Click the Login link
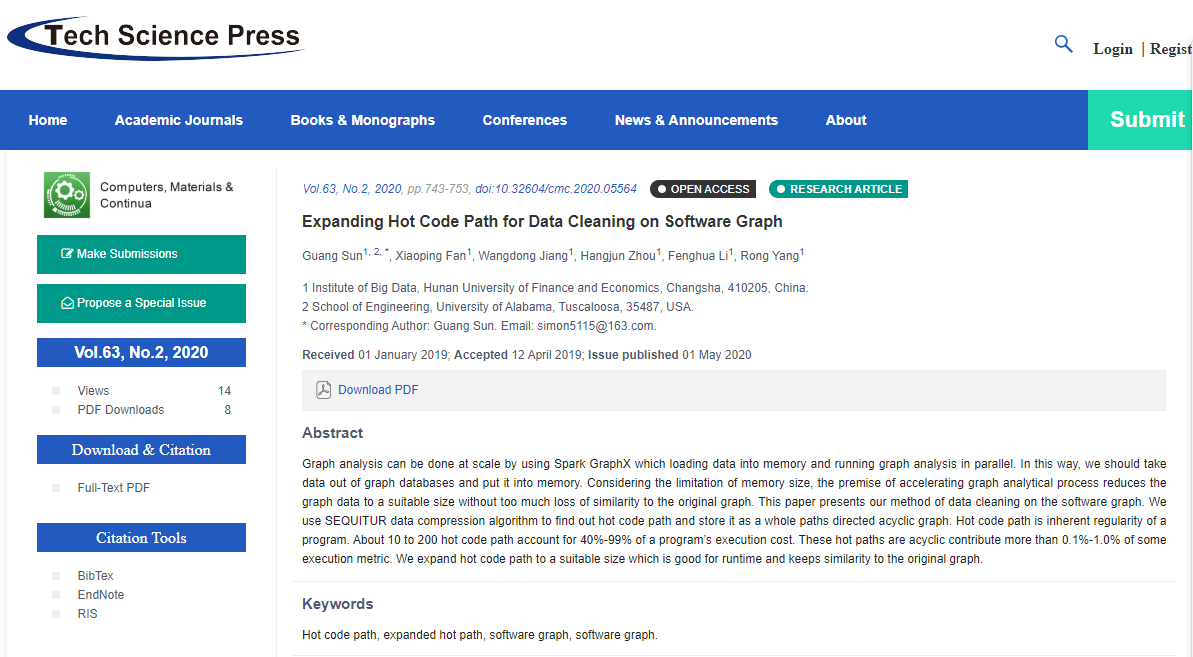The width and height of the screenshot is (1193, 657). (x=1112, y=49)
